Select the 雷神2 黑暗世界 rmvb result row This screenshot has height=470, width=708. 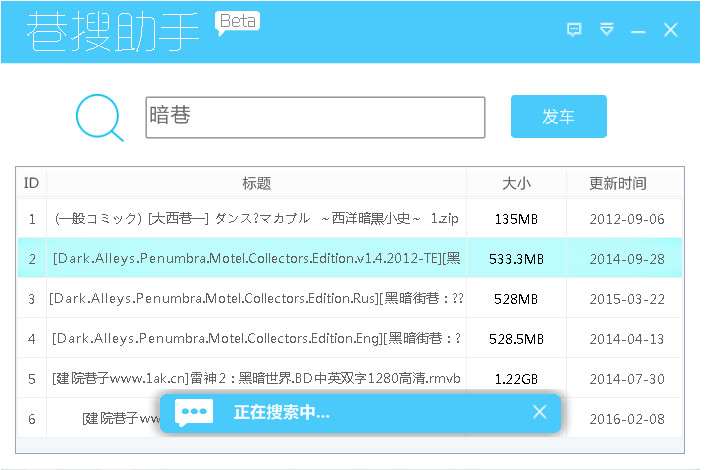349,378
